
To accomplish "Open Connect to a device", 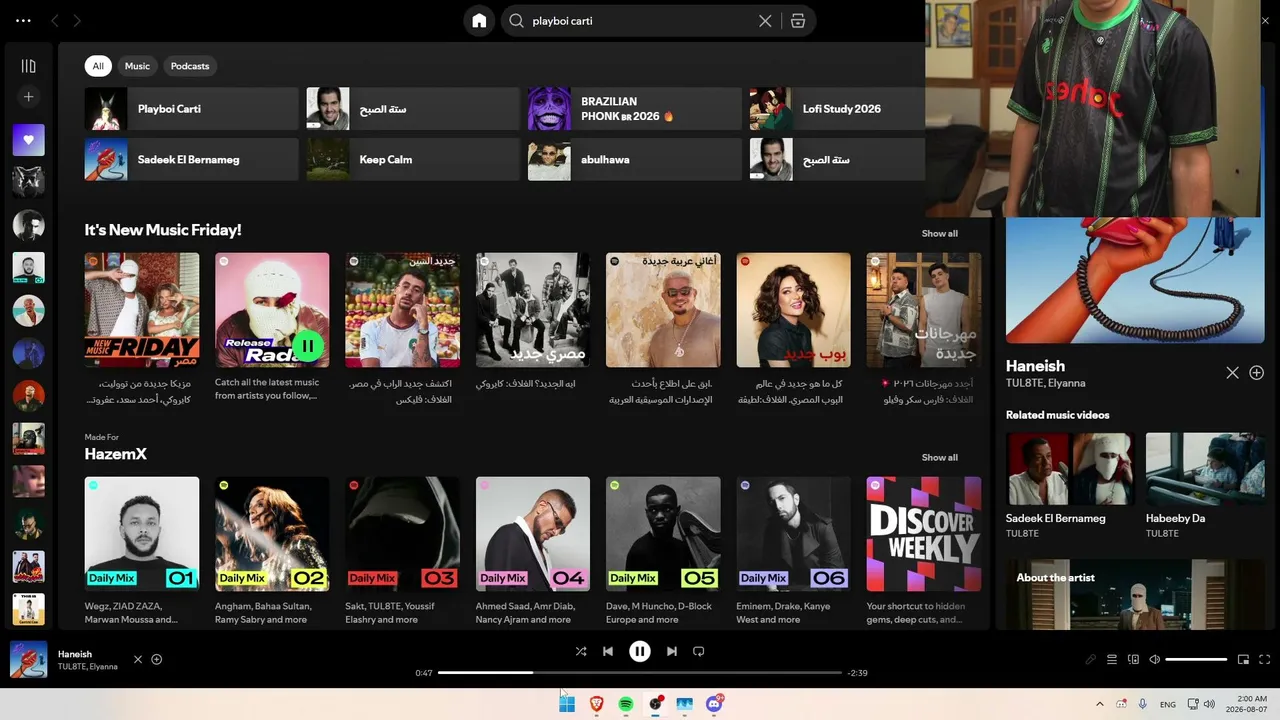I will point(1133,660).
